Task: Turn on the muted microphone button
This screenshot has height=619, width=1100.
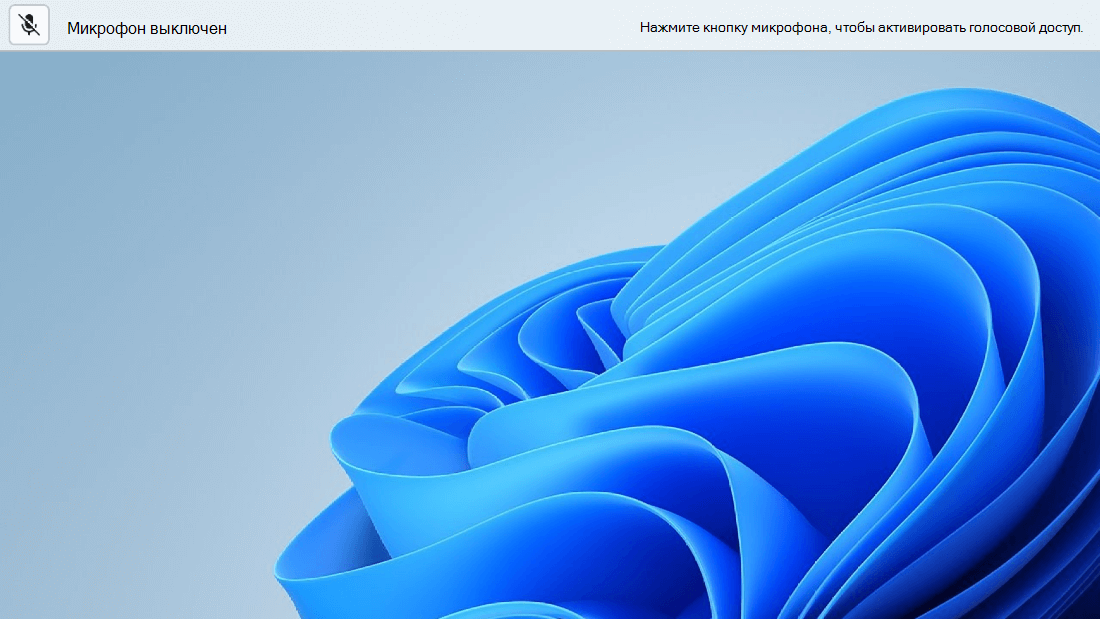Action: 29,25
